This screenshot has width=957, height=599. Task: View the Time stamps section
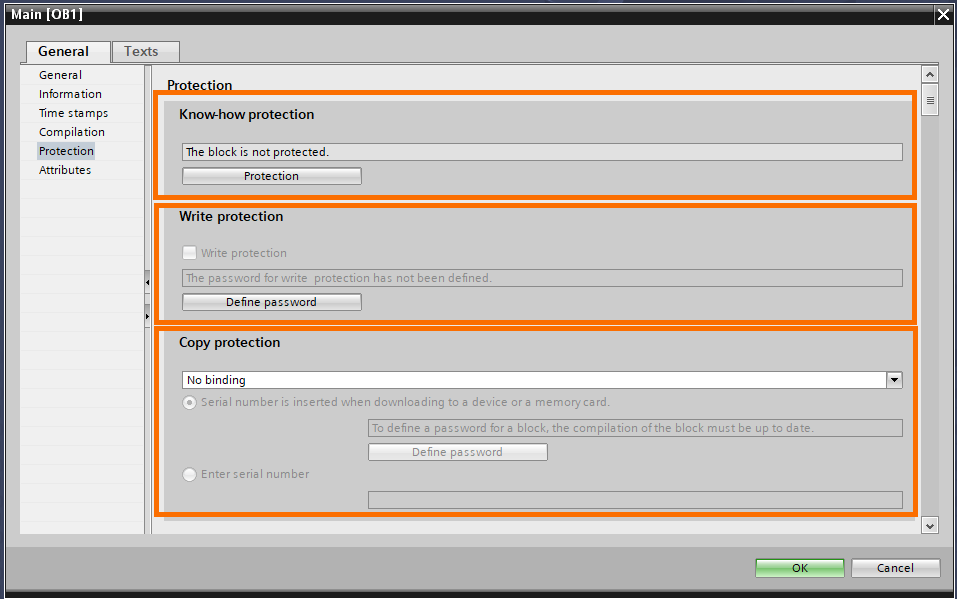point(71,112)
